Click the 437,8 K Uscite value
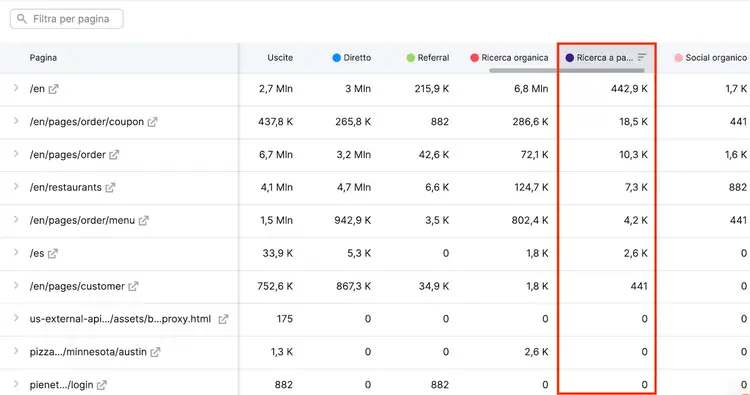The image size is (750, 395). (276, 122)
